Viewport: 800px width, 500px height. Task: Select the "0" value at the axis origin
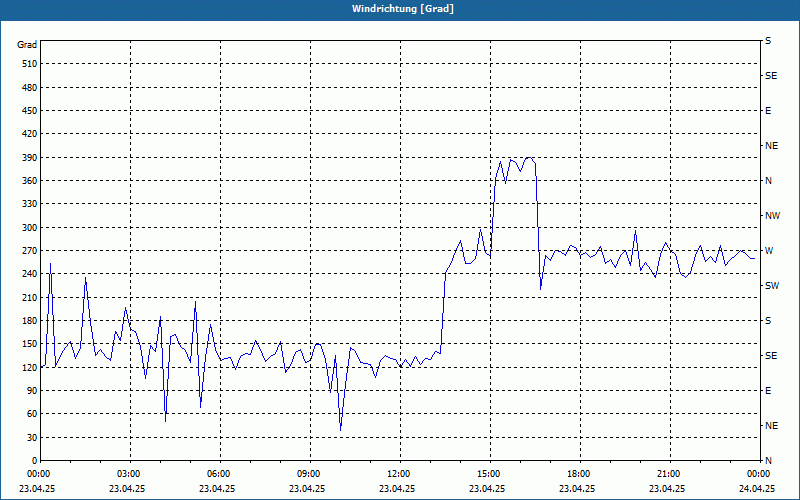(x=34, y=461)
